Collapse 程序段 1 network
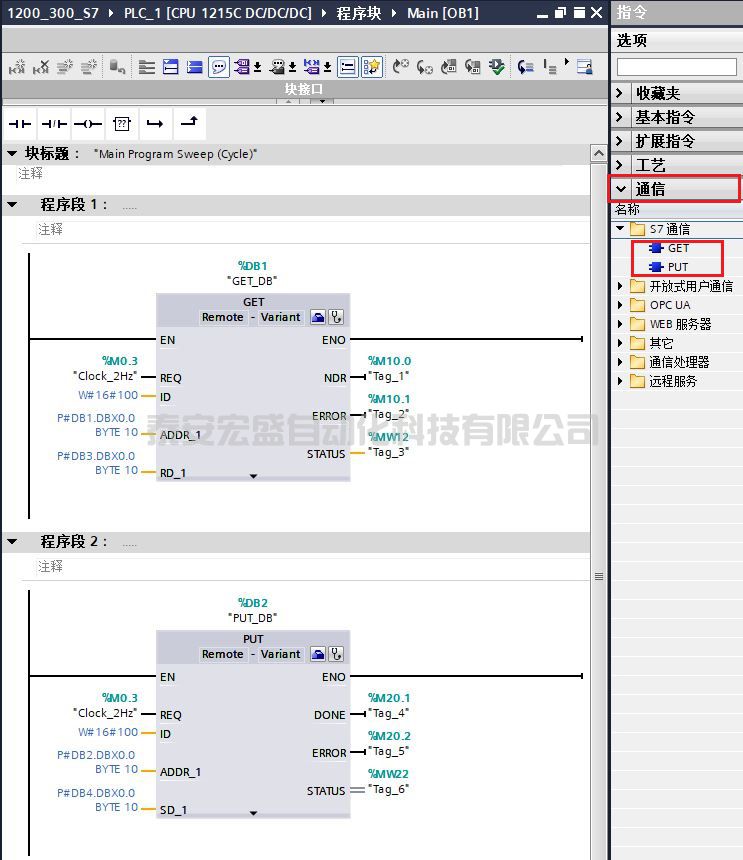This screenshot has height=860, width=743. 12,204
